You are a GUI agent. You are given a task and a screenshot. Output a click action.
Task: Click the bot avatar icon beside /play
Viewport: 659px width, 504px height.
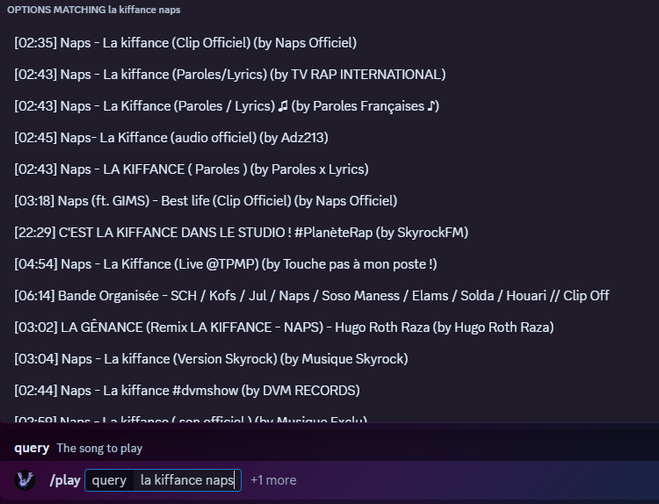pos(25,480)
